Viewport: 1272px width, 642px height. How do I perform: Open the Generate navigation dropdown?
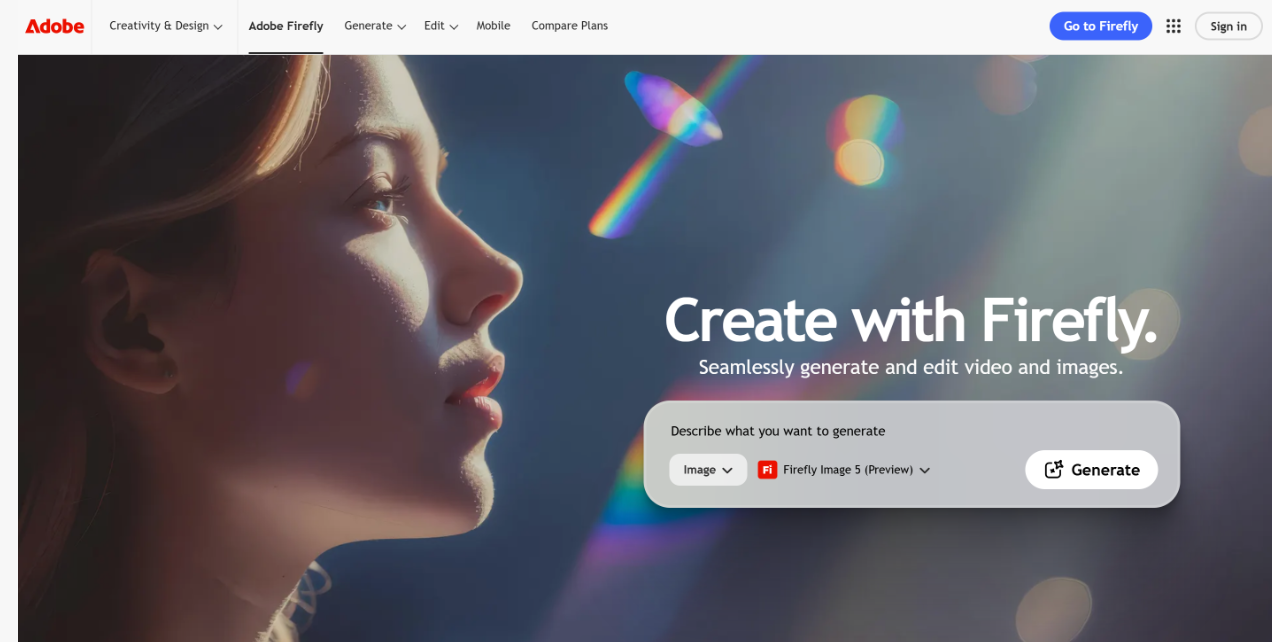(x=375, y=26)
